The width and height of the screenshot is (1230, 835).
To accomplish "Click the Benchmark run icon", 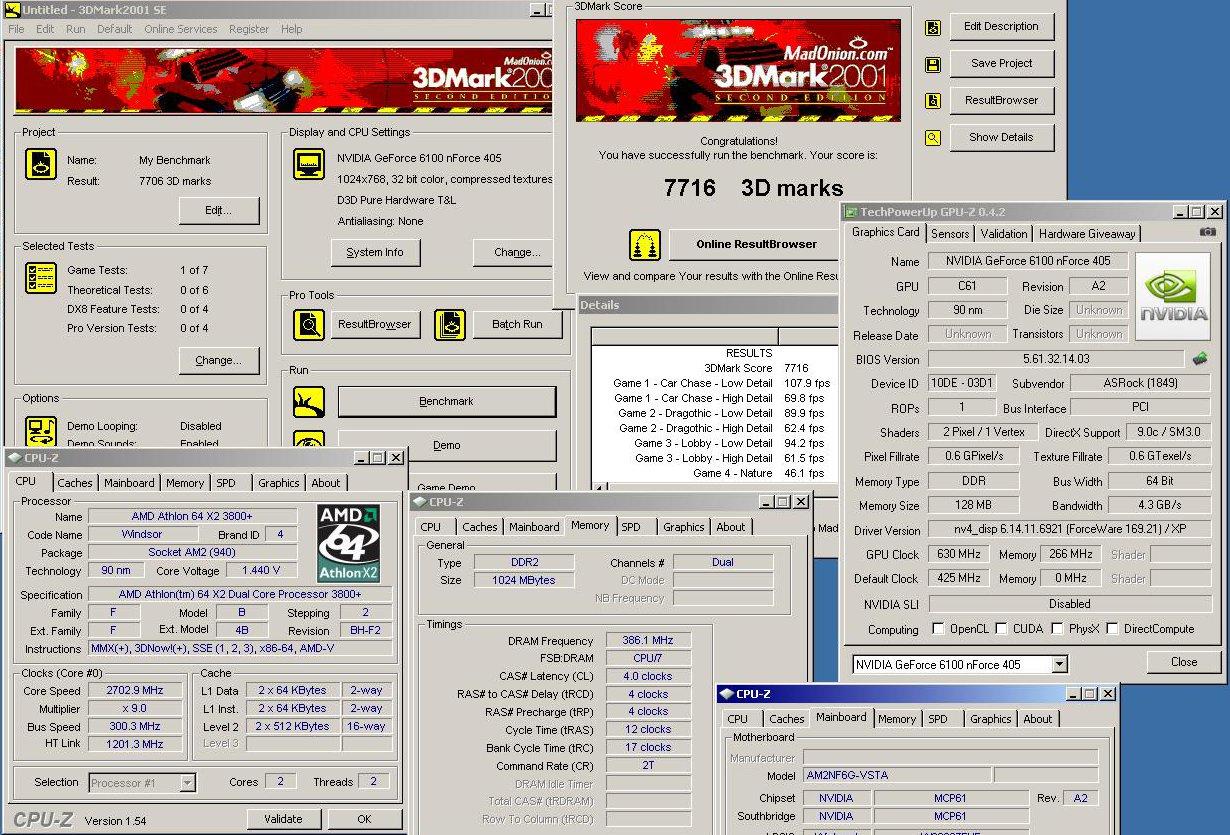I will click(x=309, y=402).
